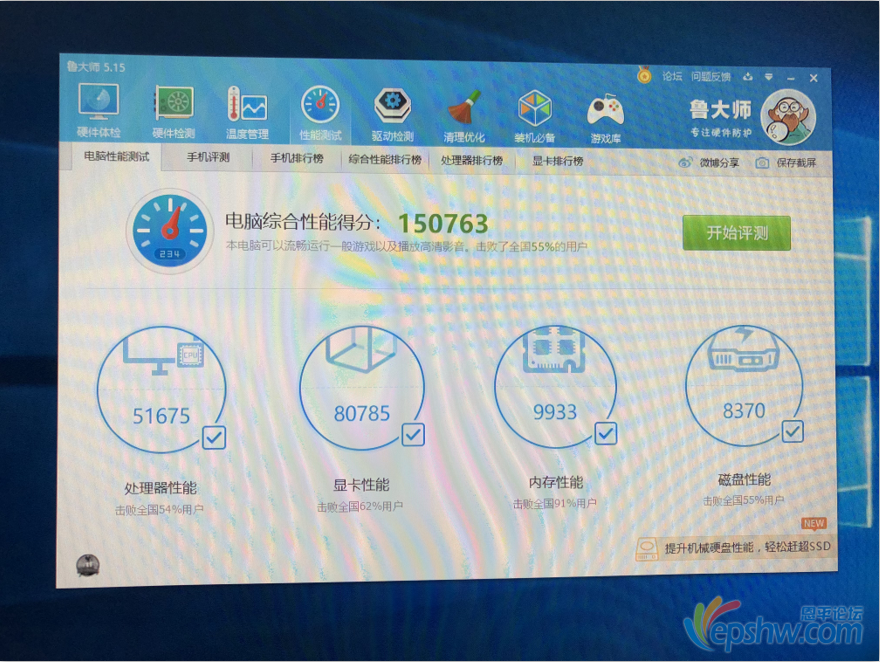Switch to the 电脑性能测试 tab
The image size is (880, 662).
click(x=117, y=157)
